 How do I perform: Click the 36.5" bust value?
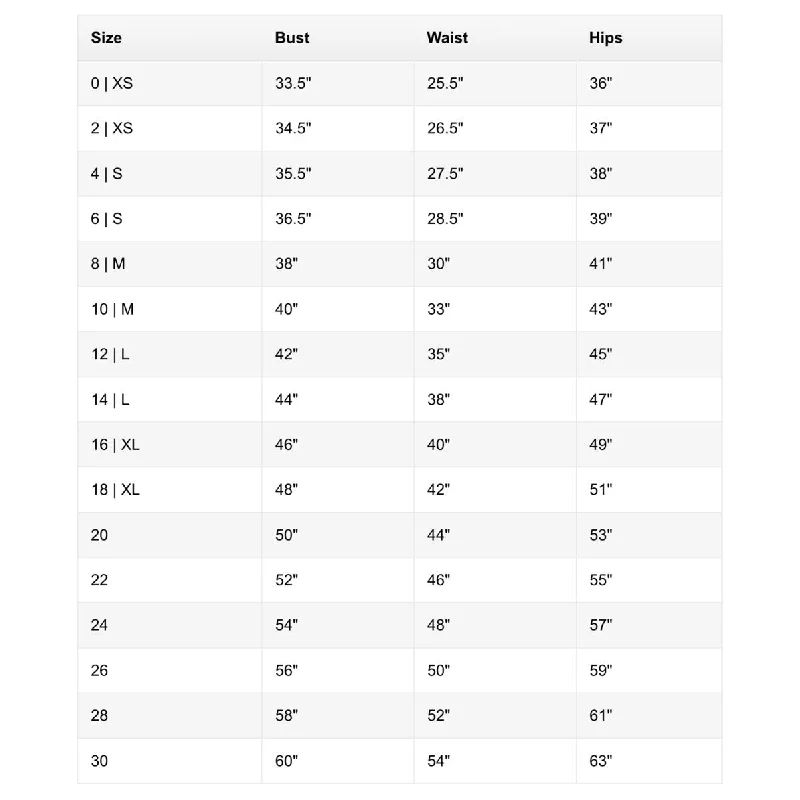[x=293, y=218]
